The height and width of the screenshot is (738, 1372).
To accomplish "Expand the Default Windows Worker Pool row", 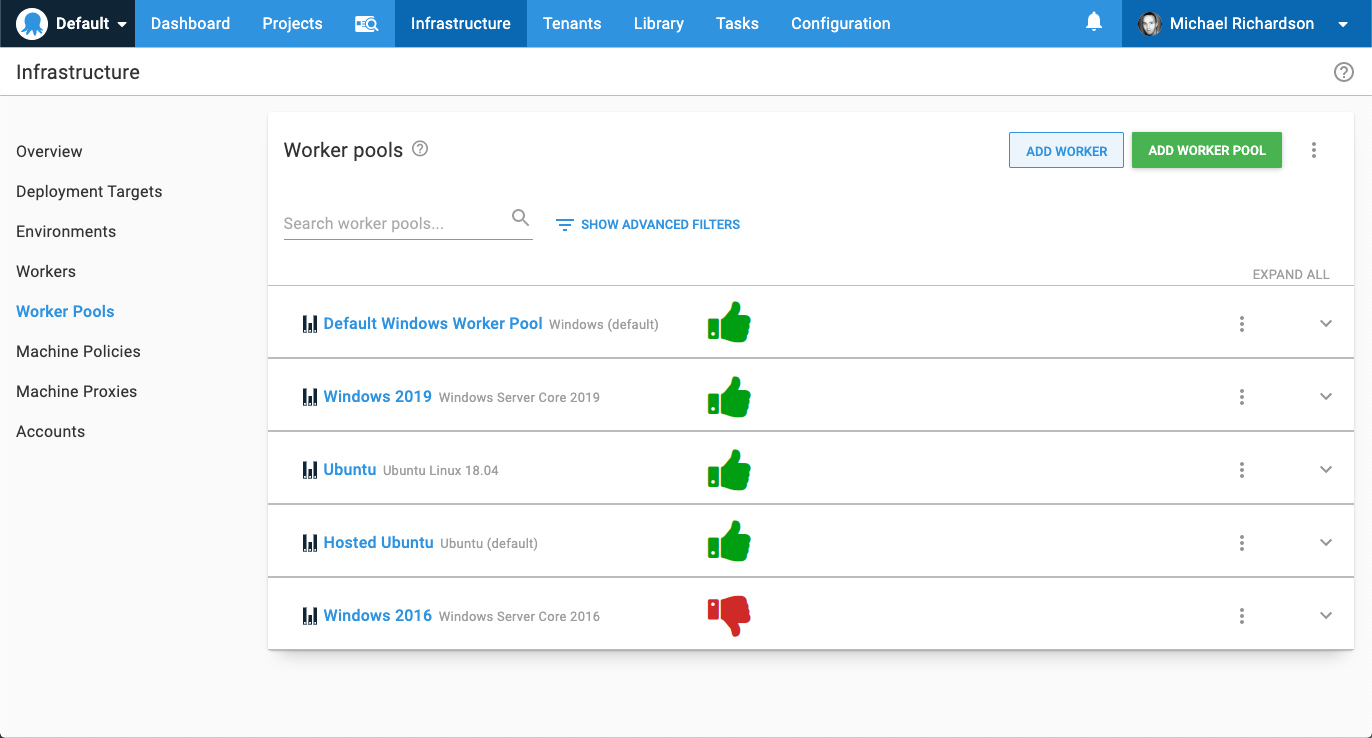I will (1326, 324).
